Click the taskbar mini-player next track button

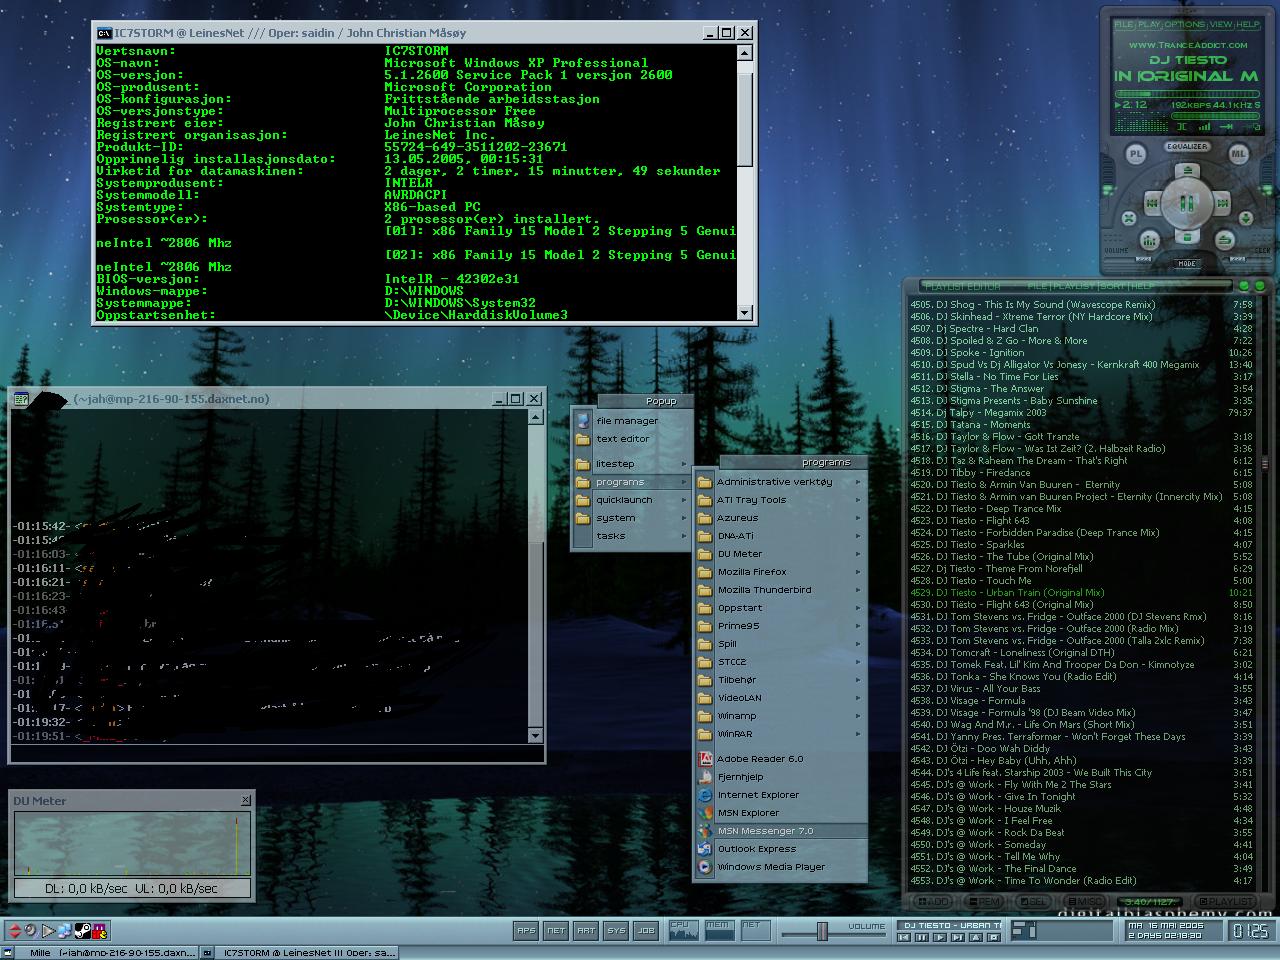tap(957, 937)
